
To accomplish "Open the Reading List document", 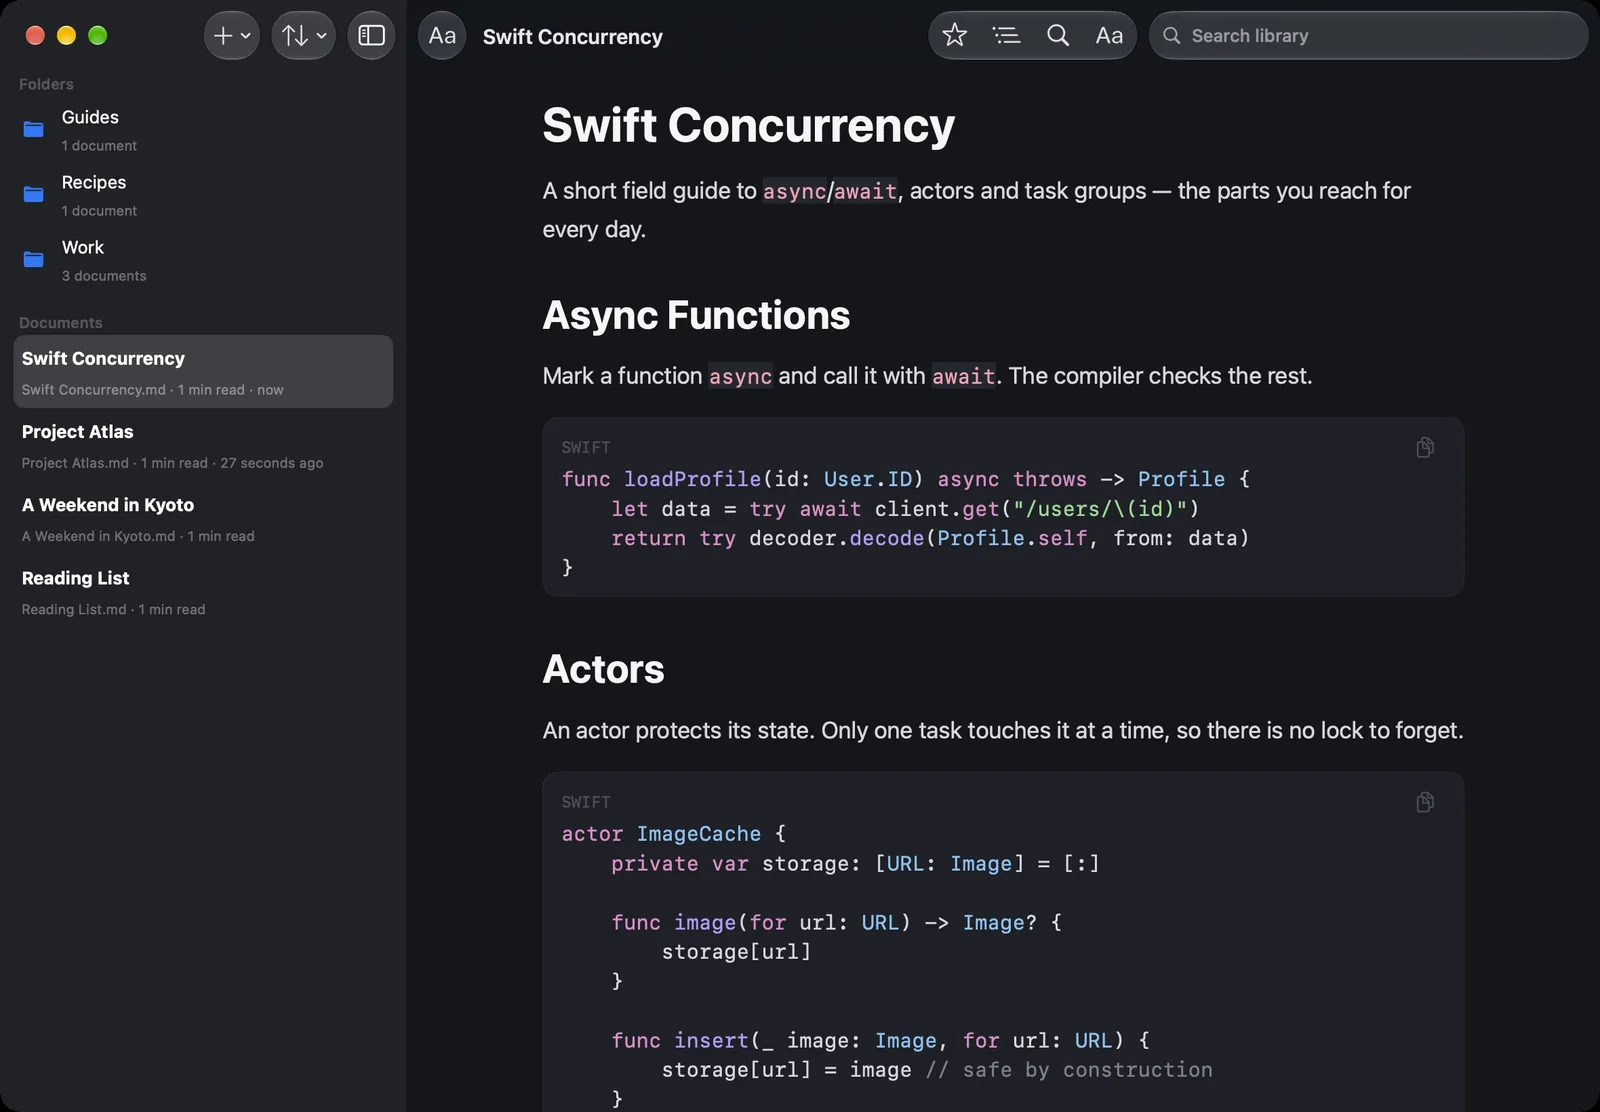I will [203, 591].
